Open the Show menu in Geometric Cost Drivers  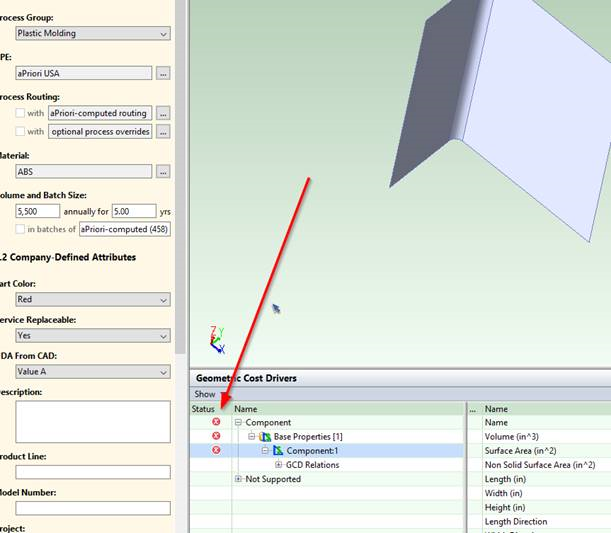tap(205, 394)
